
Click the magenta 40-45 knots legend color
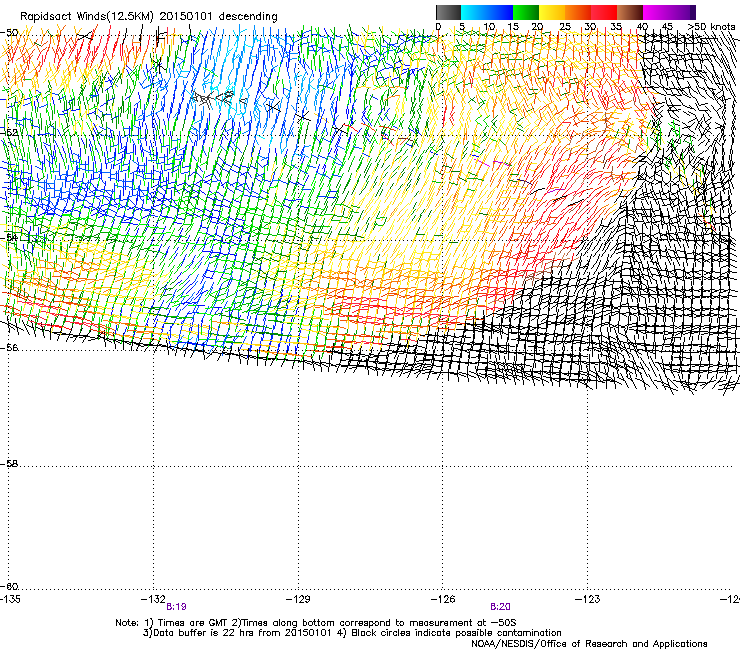click(x=656, y=12)
